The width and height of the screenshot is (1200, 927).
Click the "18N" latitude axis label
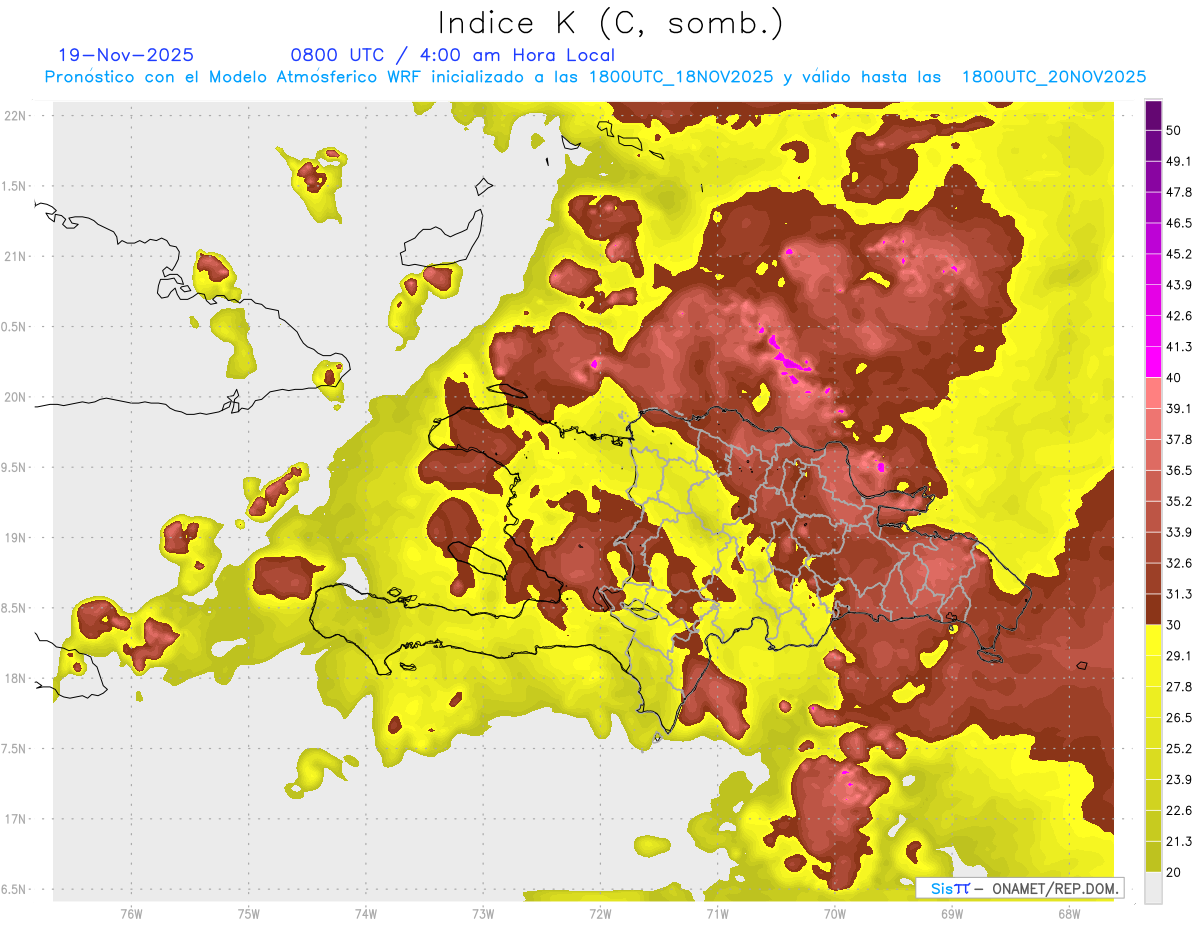point(17,679)
